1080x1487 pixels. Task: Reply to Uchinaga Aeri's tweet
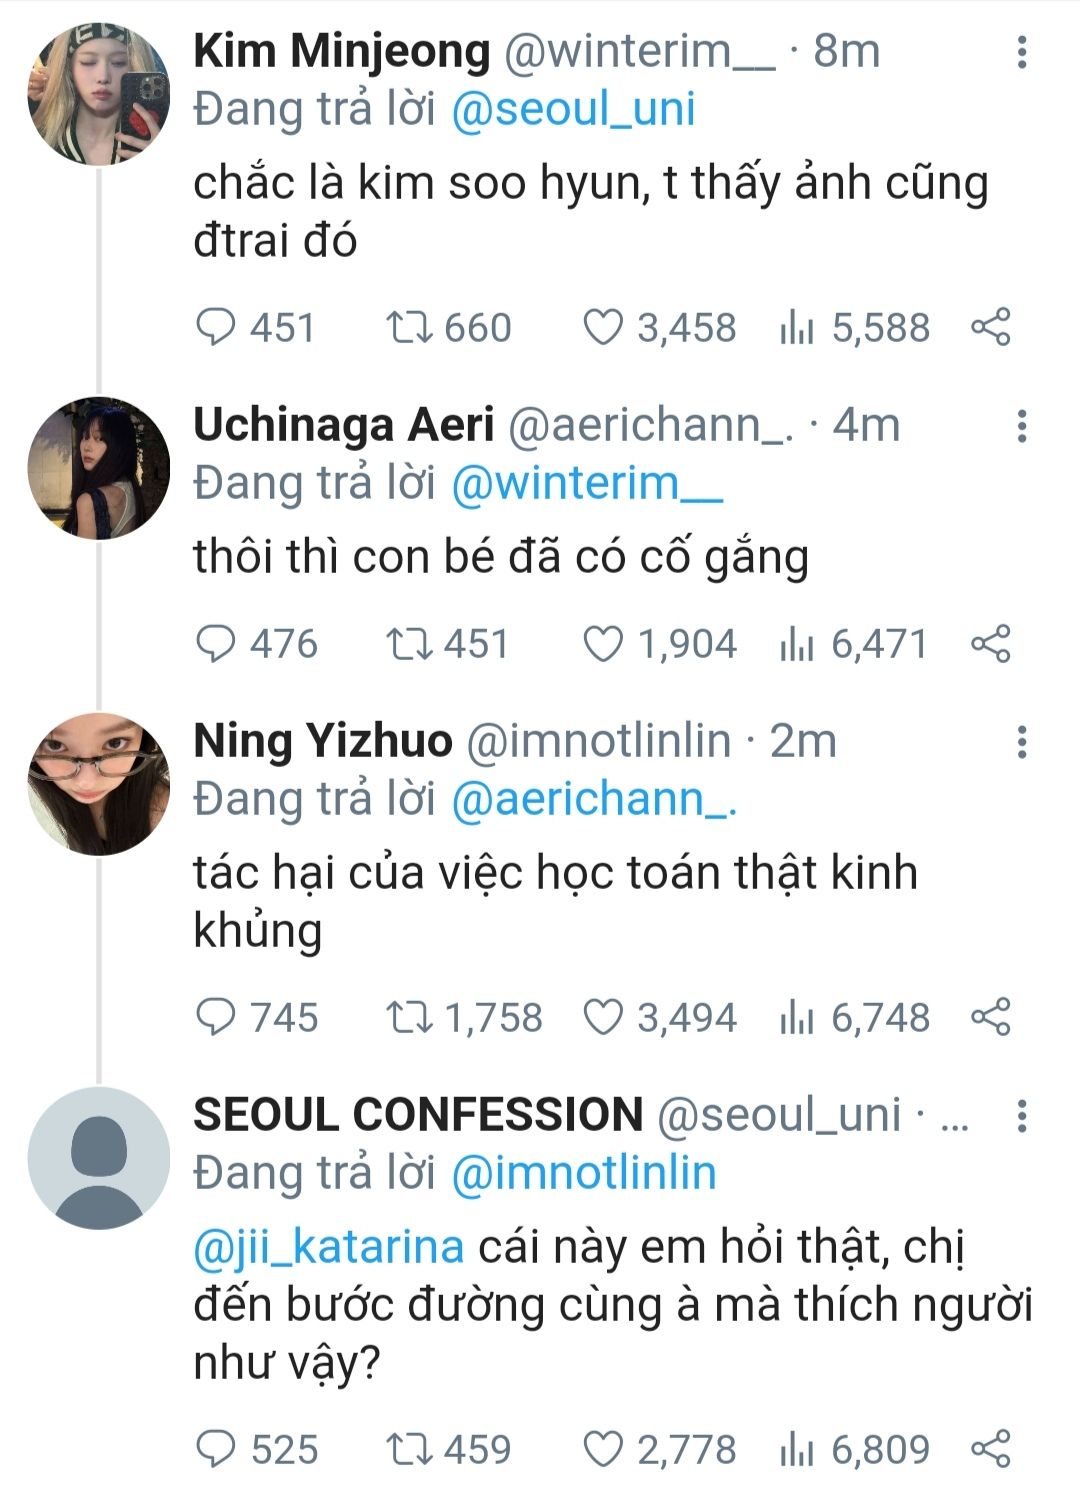[216, 644]
